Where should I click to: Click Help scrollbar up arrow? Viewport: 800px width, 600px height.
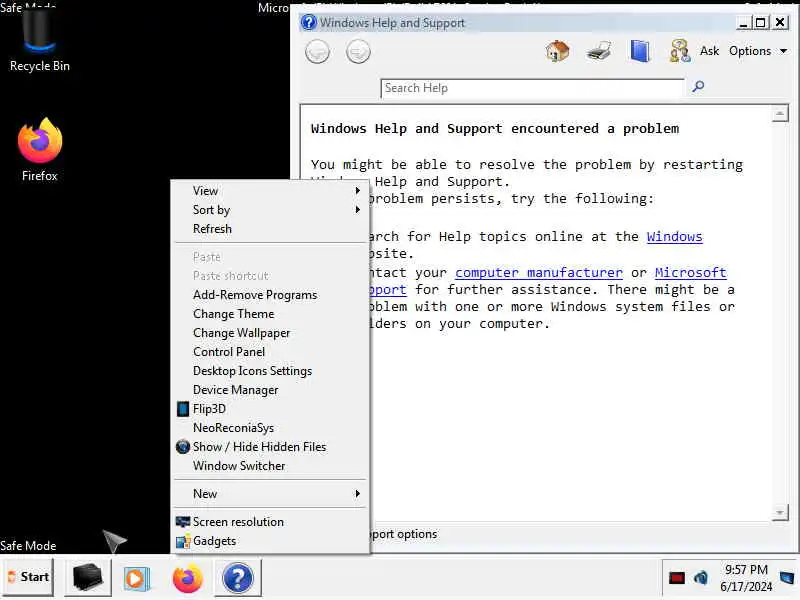tap(780, 114)
